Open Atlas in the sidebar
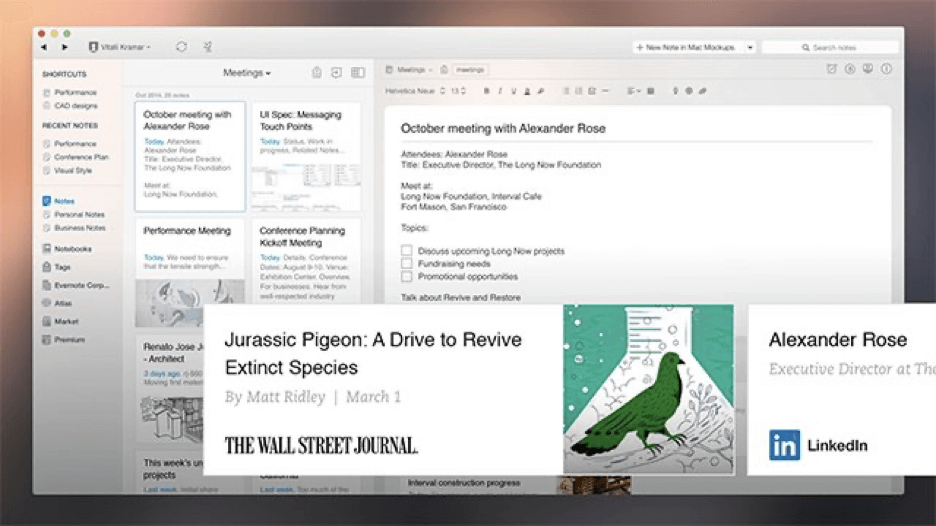 pyautogui.click(x=57, y=303)
